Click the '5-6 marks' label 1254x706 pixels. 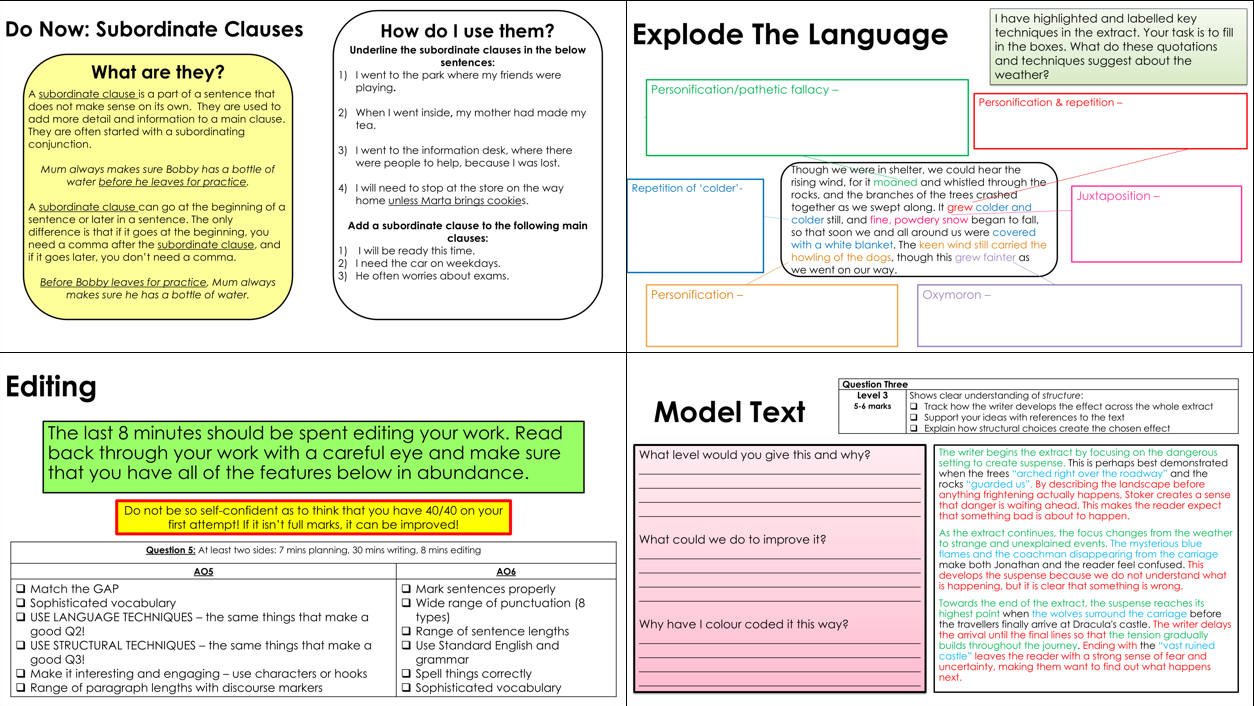tap(872, 406)
